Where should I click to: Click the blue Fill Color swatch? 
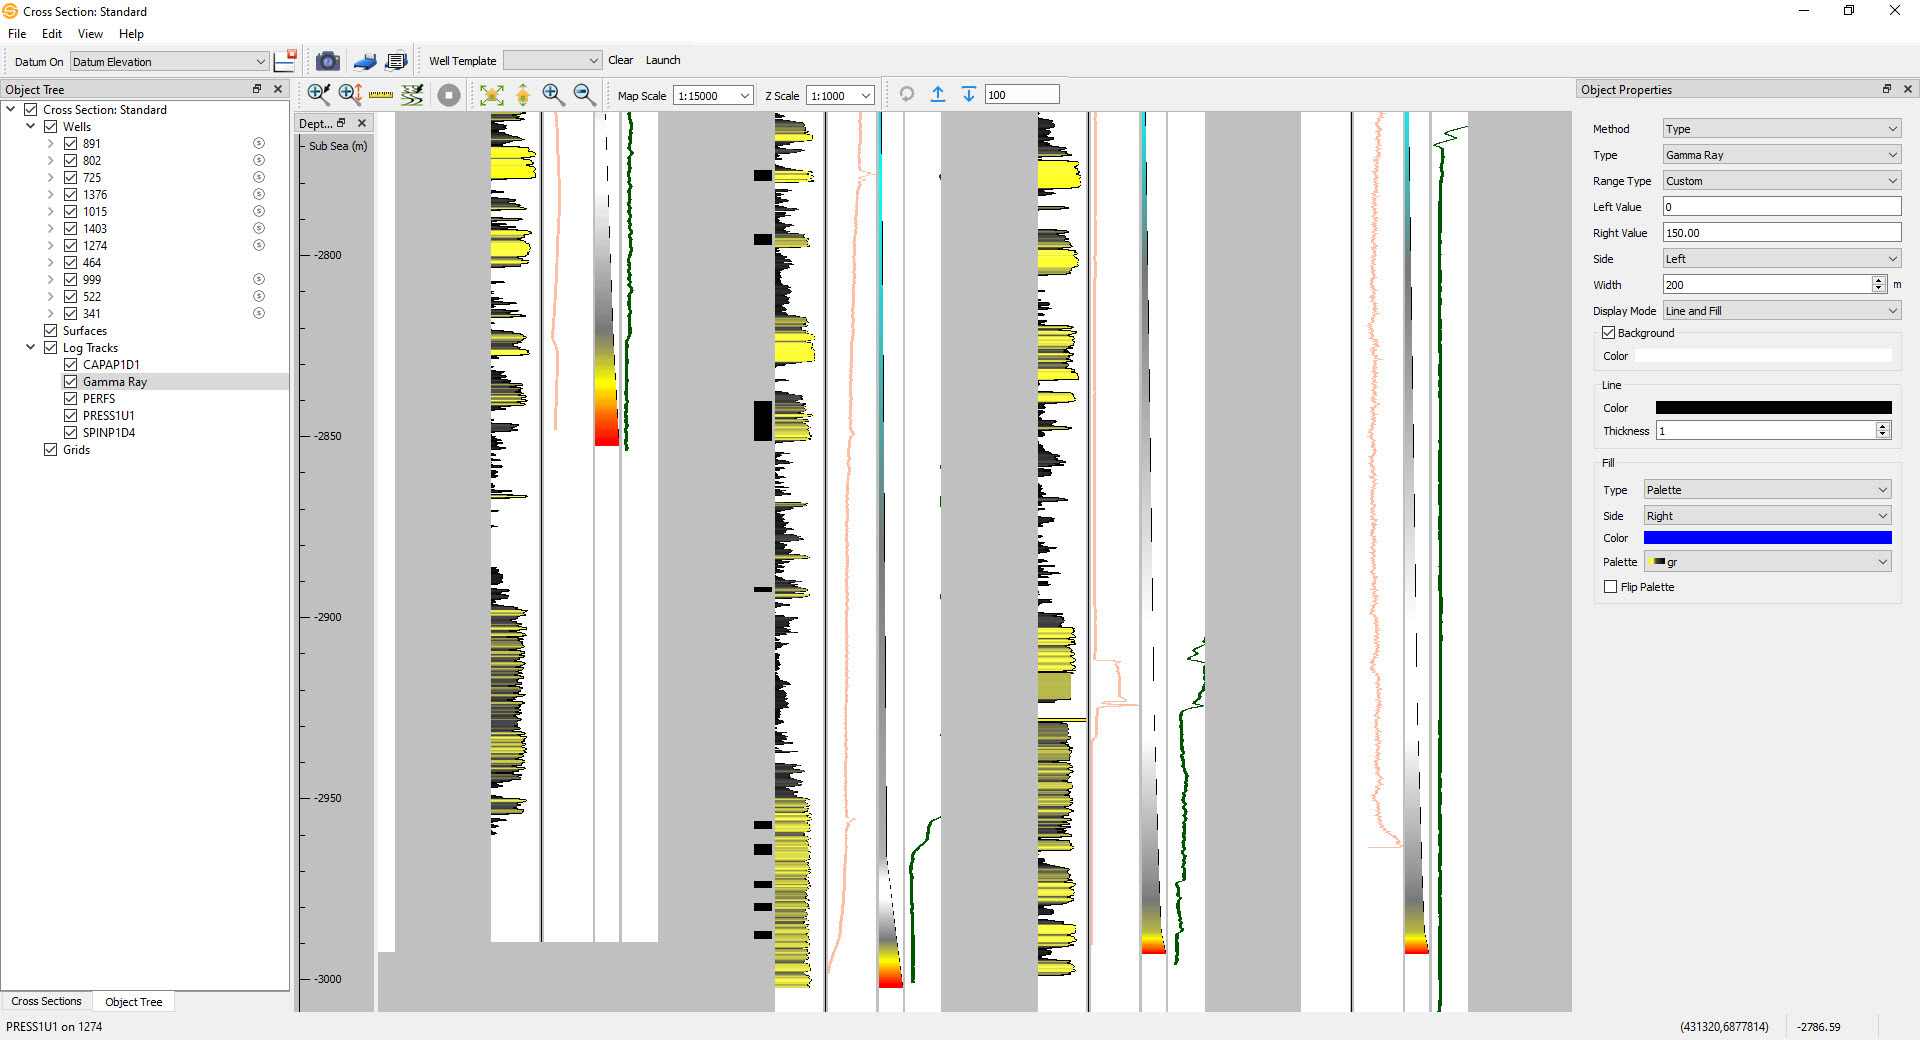(x=1767, y=538)
